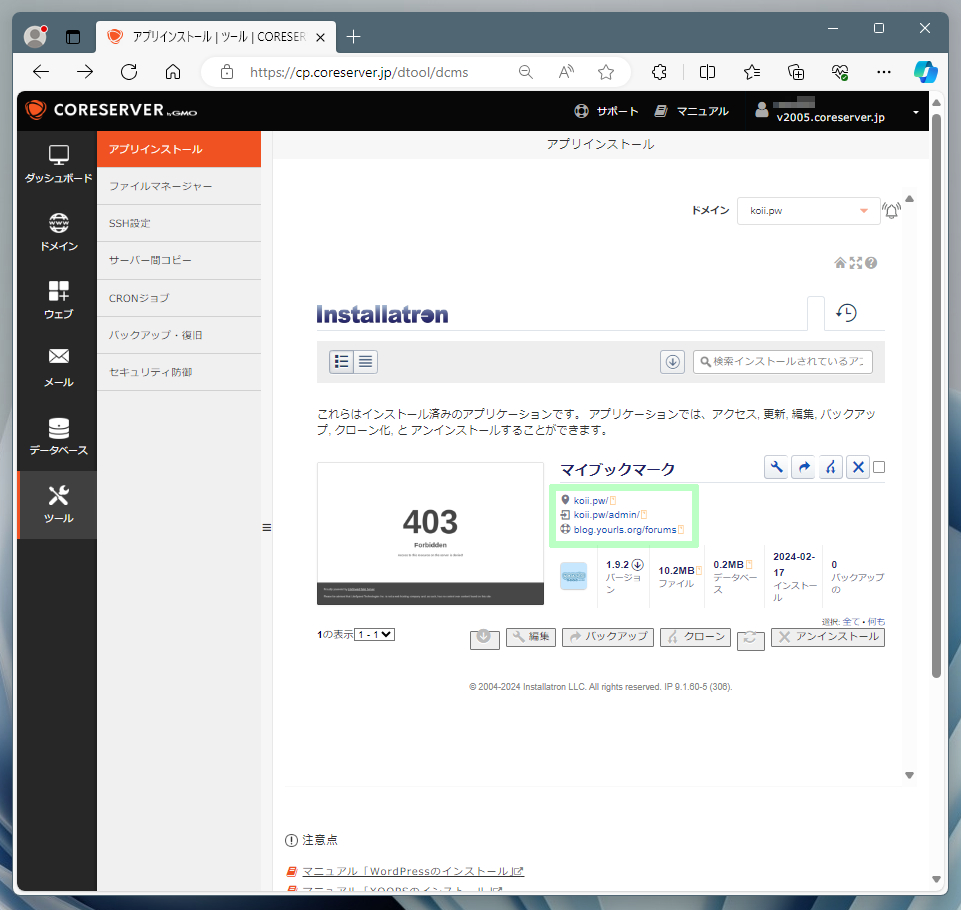Open the koii.pw/ site link

590,501
